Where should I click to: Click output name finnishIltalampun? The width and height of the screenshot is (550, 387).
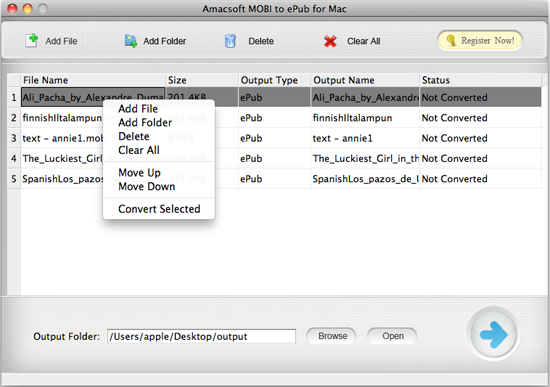365,118
